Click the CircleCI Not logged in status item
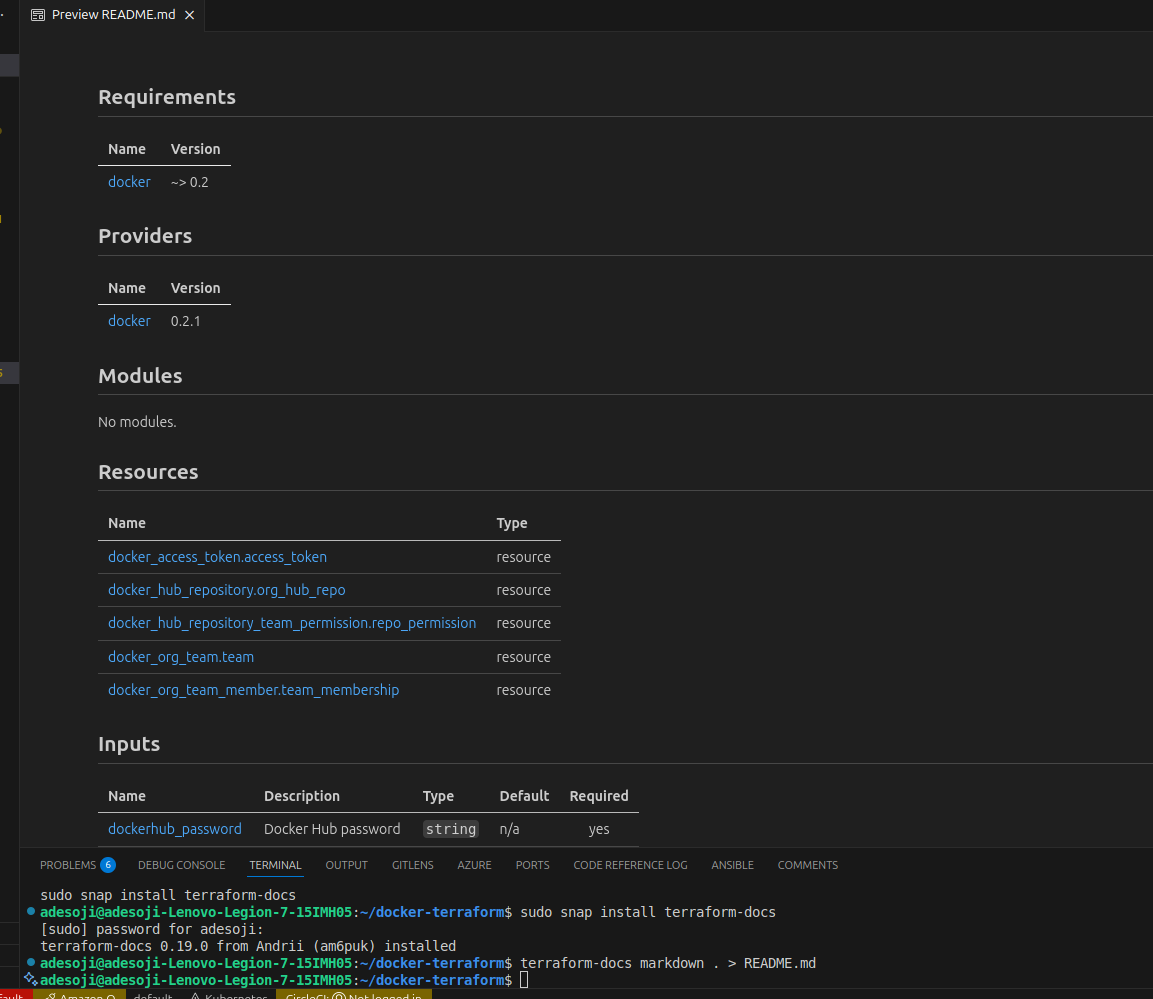Viewport: 1153px width, 999px height. click(x=354, y=996)
